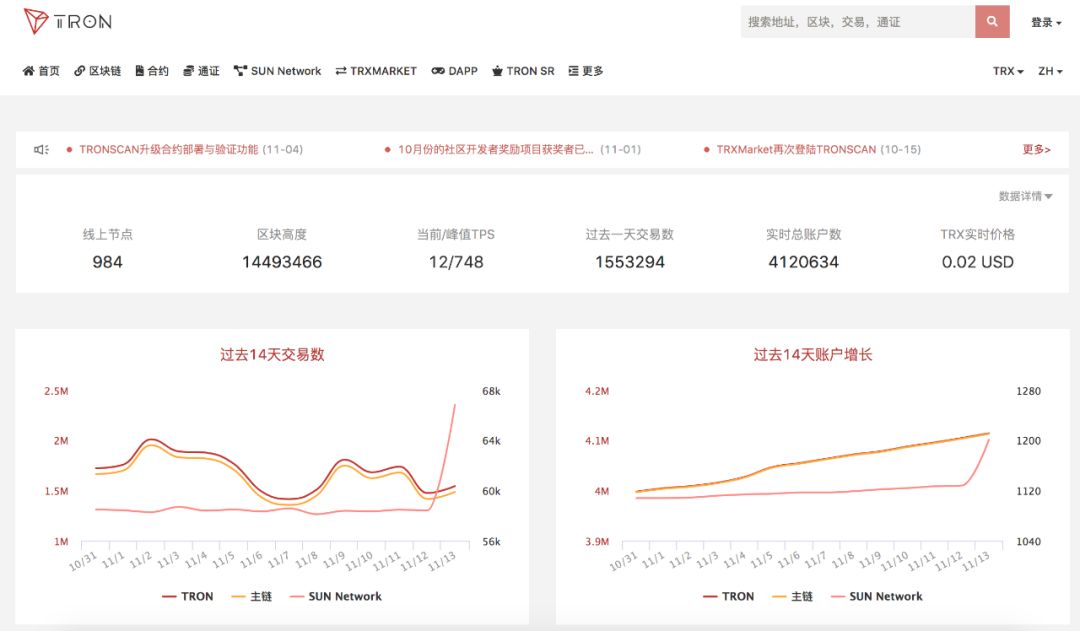
Task: Toggle 主链 legend in the transactions chart
Action: [x=255, y=596]
